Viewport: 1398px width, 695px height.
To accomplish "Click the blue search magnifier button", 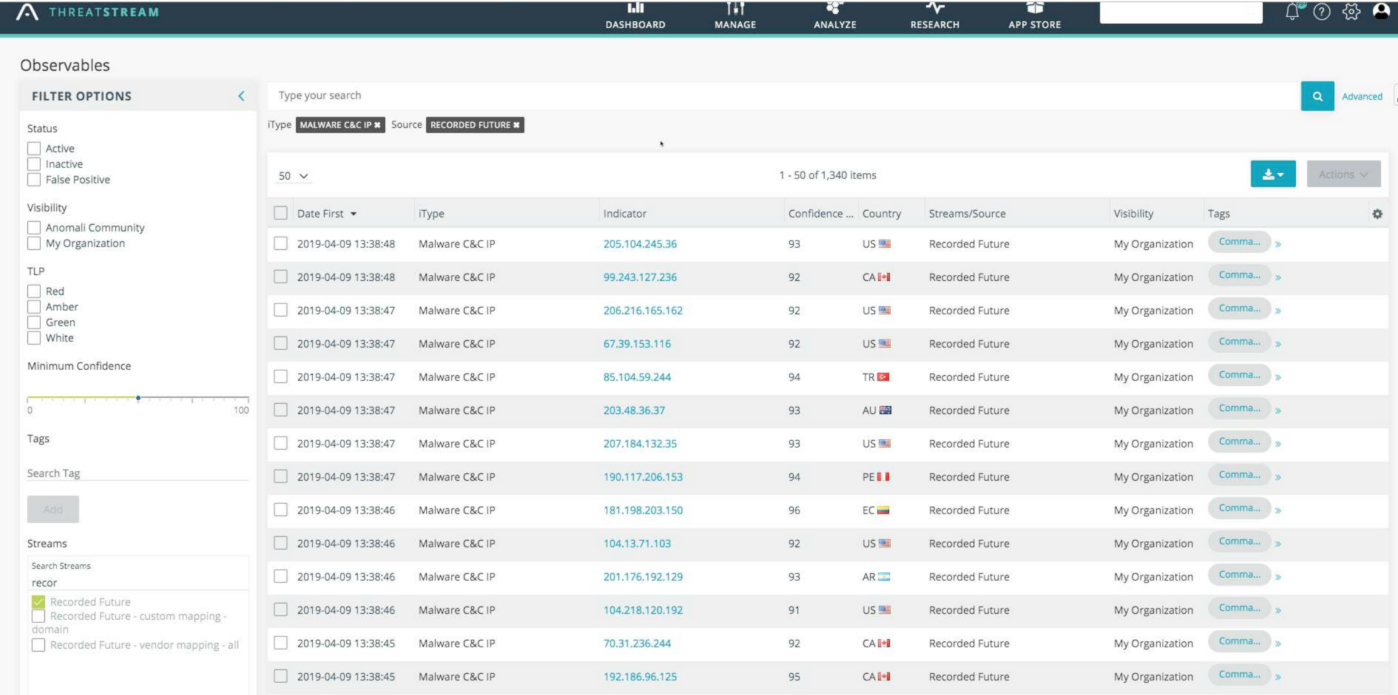I will [1317, 96].
